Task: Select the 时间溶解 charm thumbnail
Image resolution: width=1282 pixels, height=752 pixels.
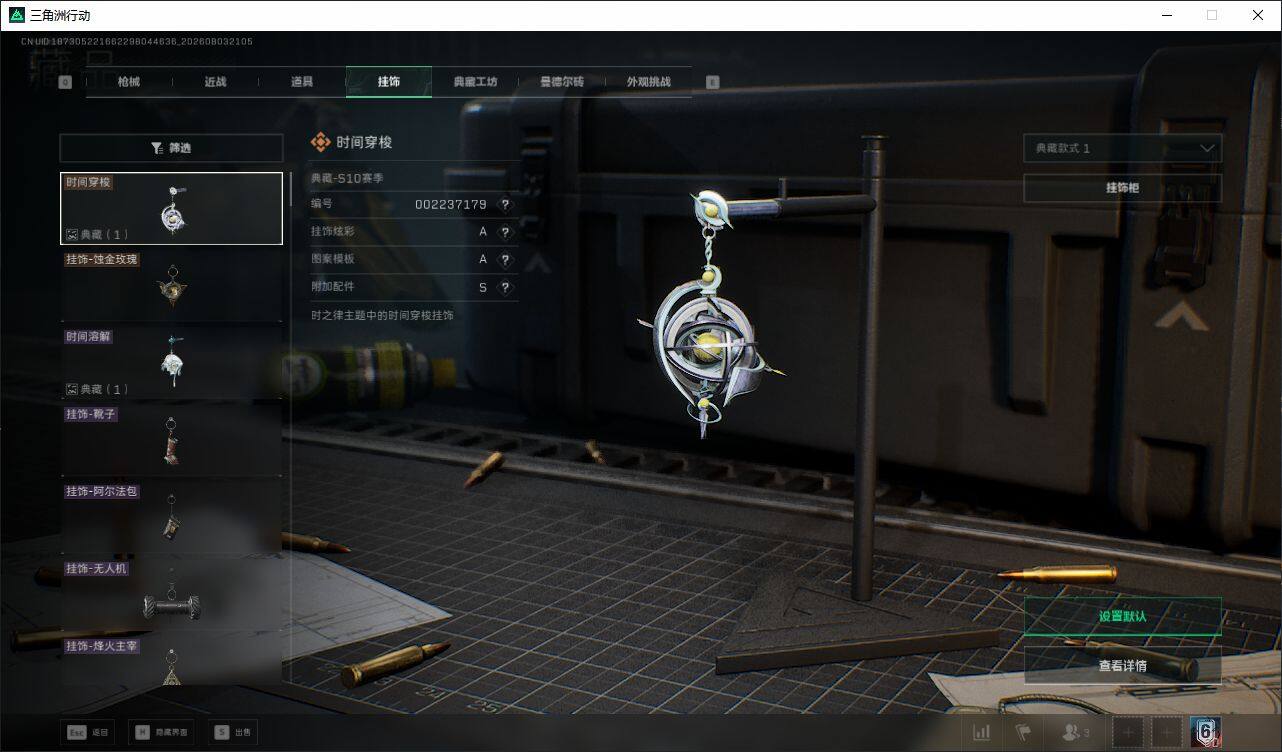Action: click(x=171, y=363)
